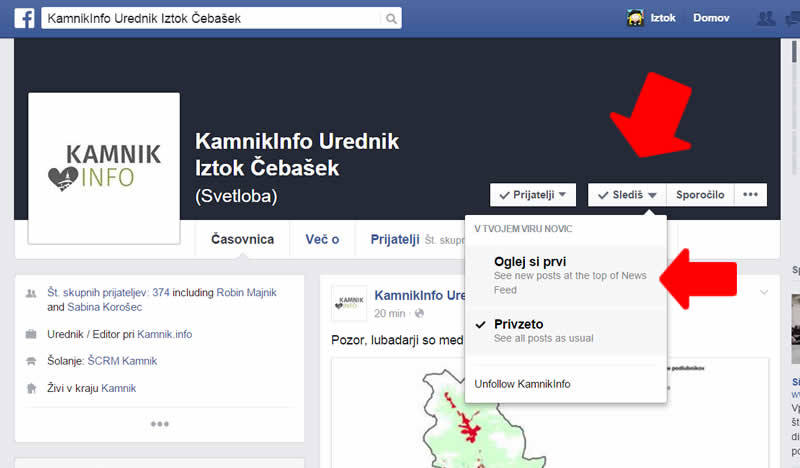Open Iztok's profile avatar in top bar
The image size is (800, 468).
[x=635, y=18]
